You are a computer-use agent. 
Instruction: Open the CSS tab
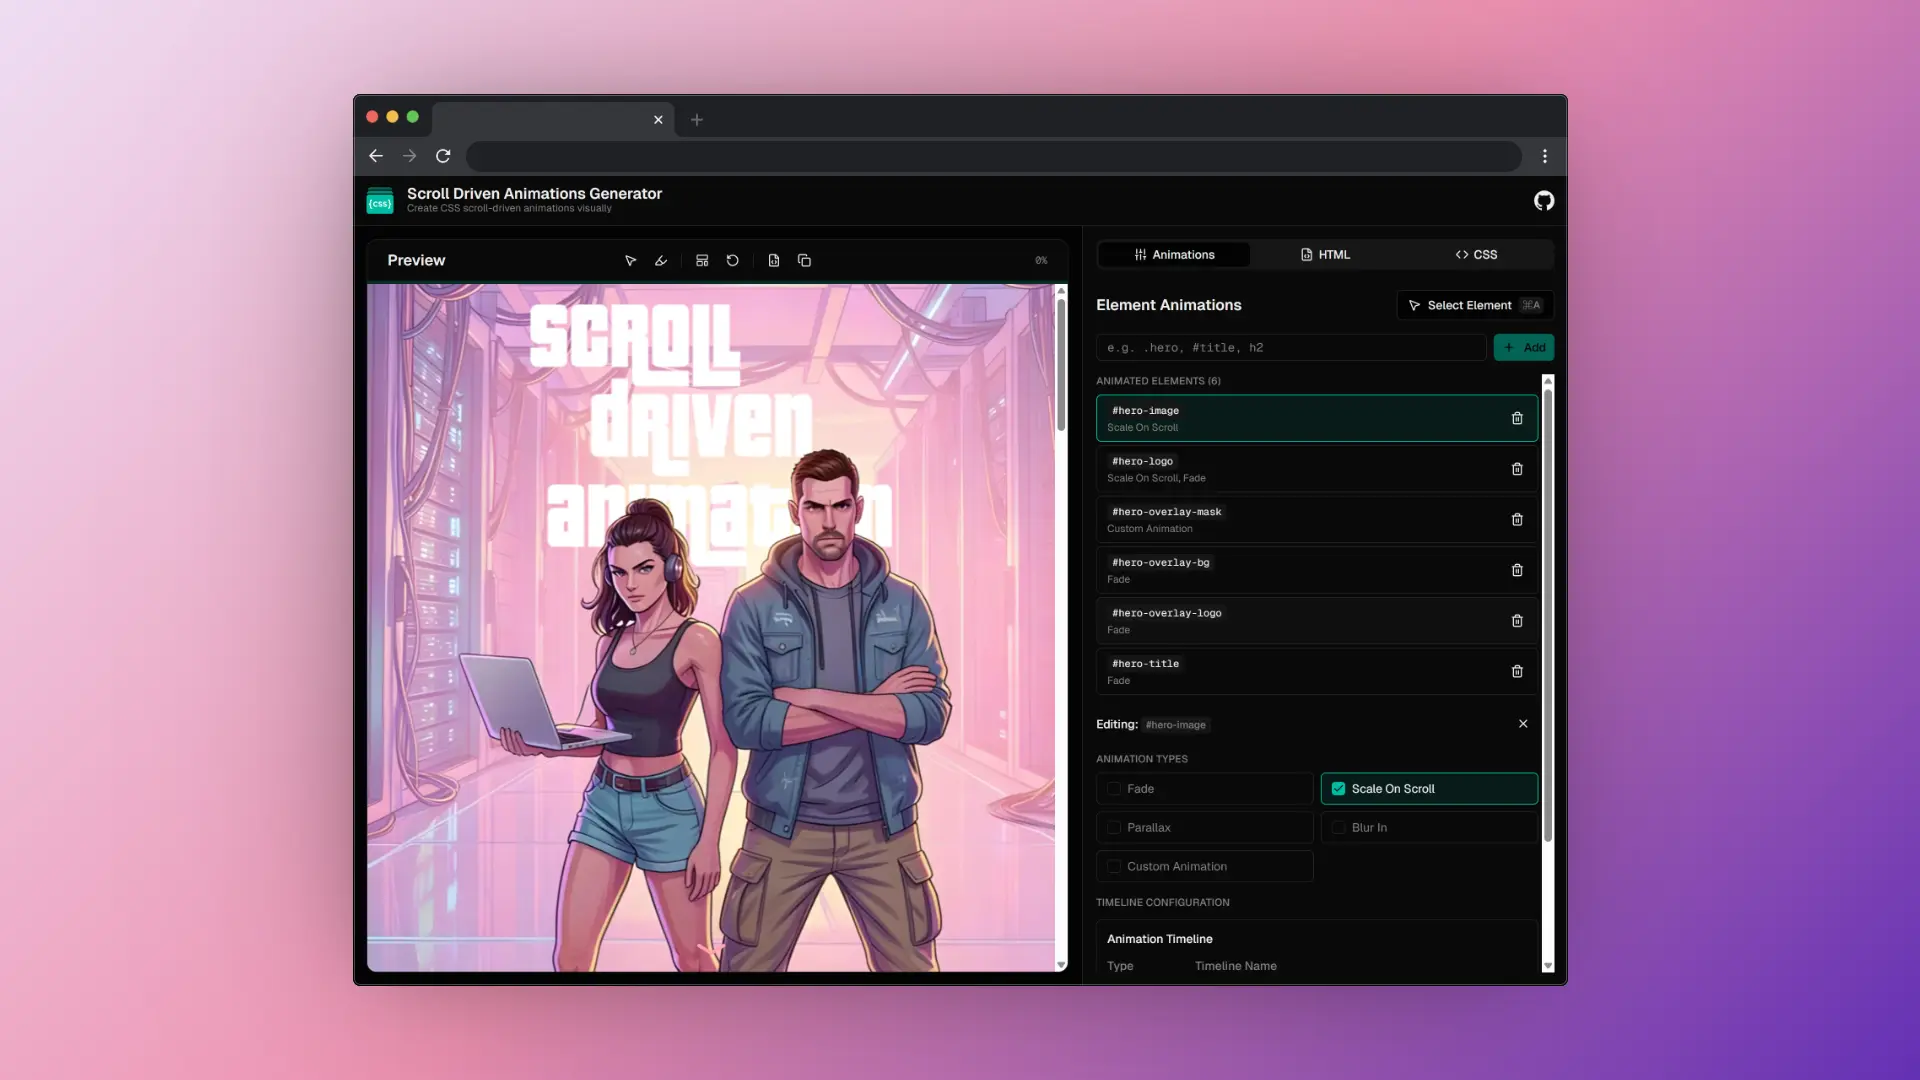(x=1477, y=254)
